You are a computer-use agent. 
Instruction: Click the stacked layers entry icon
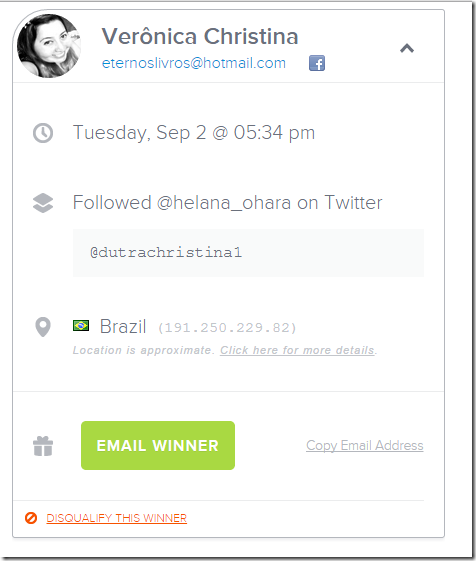43,203
